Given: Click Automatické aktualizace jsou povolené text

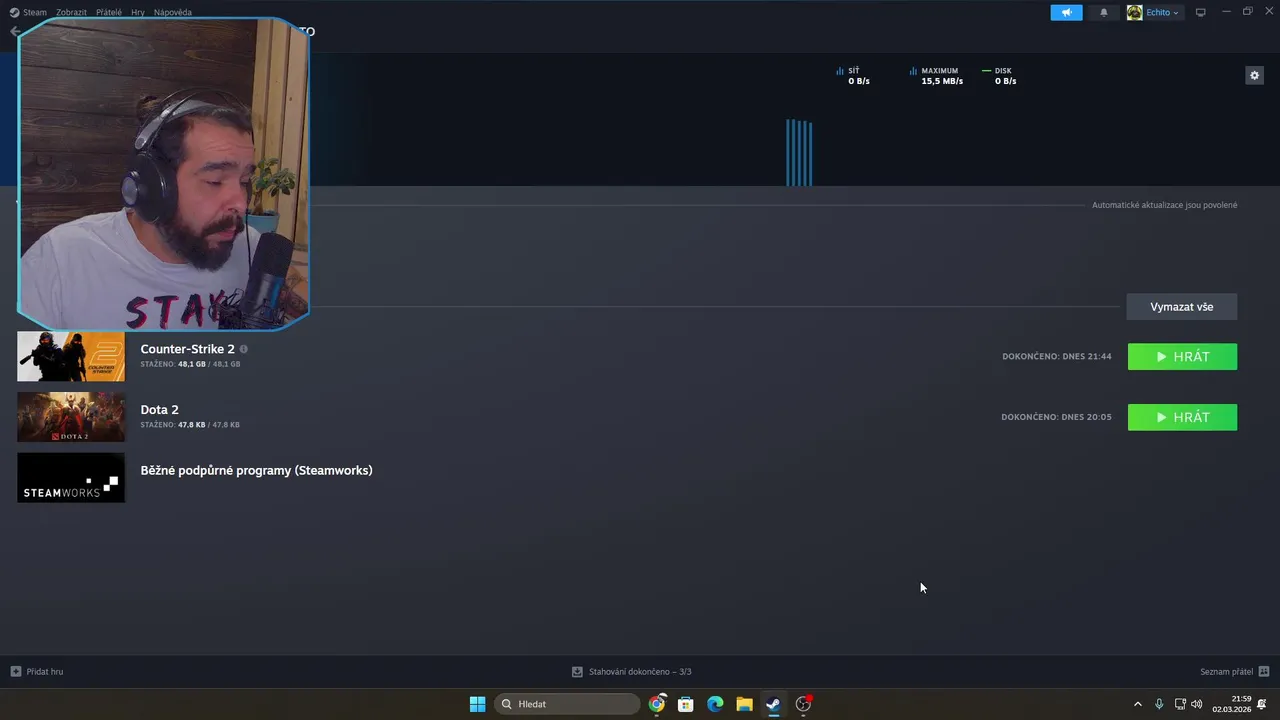Looking at the screenshot, I should coord(1164,205).
